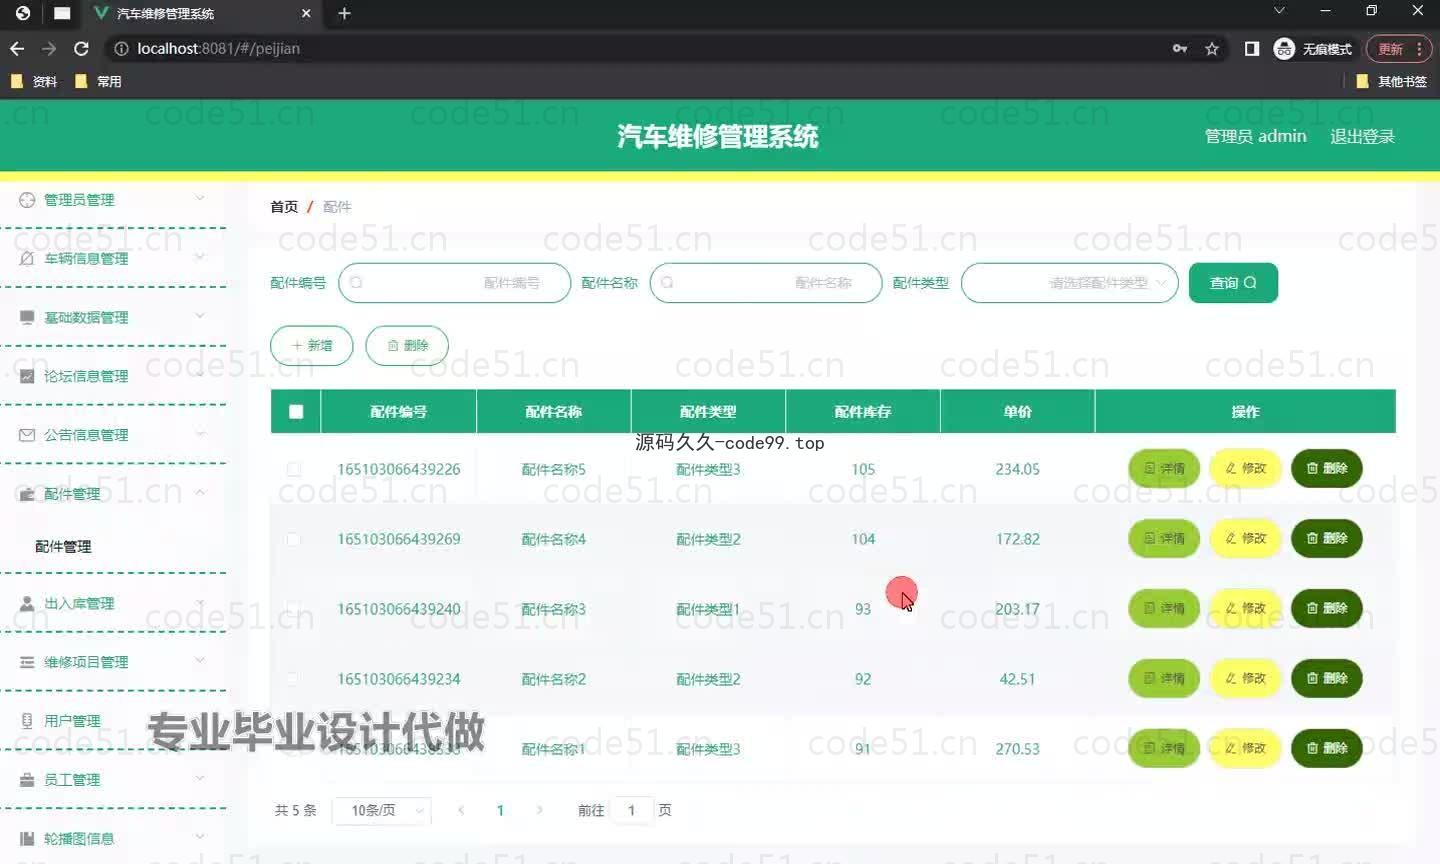This screenshot has height=864, width=1440.
Task: Click 修改 for 配件名称1 row
Action: click(1245, 748)
